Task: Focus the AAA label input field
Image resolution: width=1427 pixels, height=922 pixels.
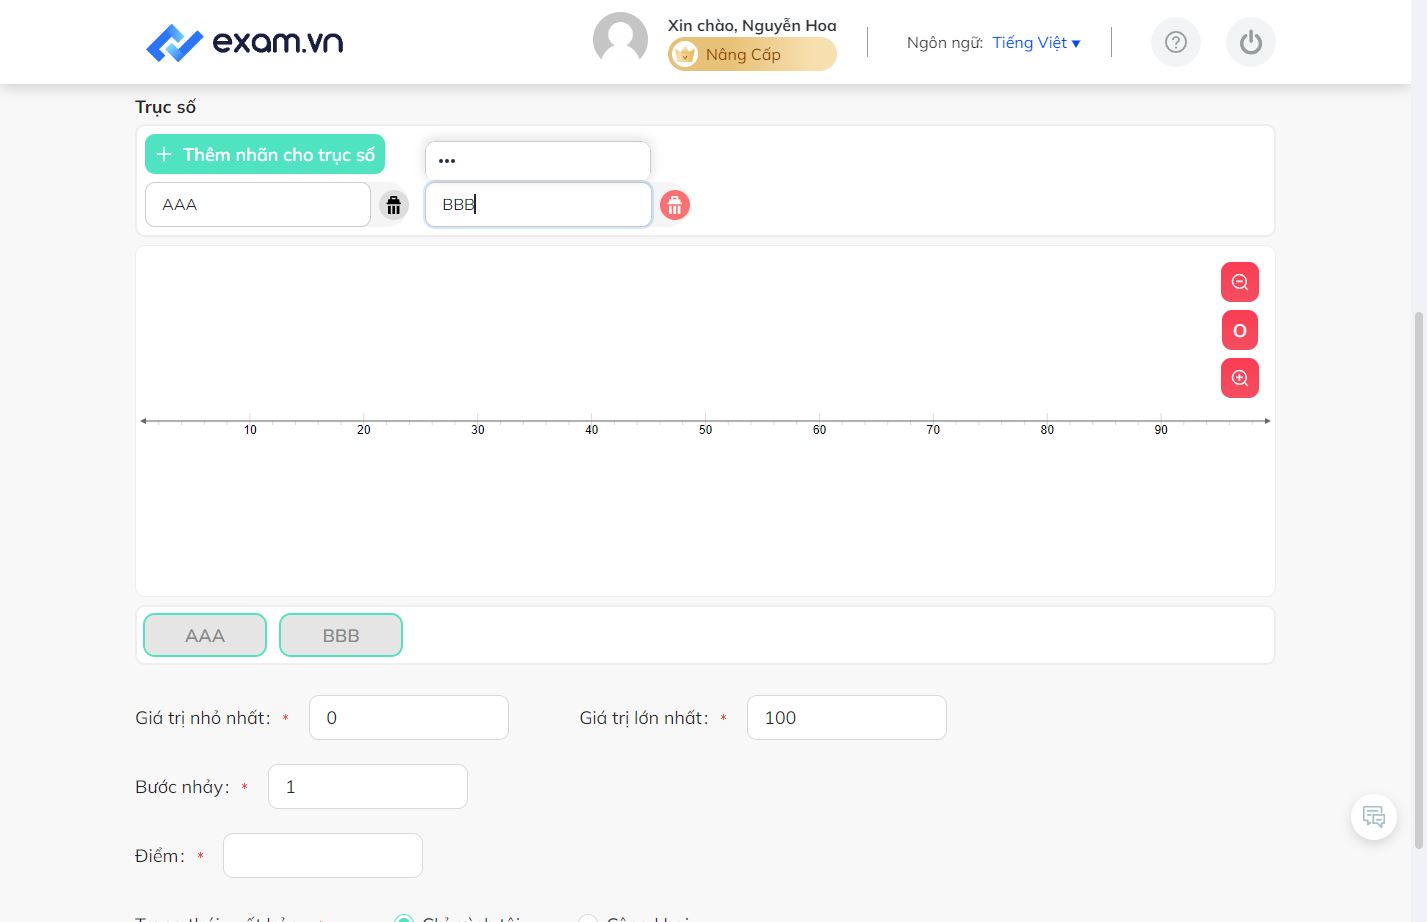Action: [x=258, y=204]
